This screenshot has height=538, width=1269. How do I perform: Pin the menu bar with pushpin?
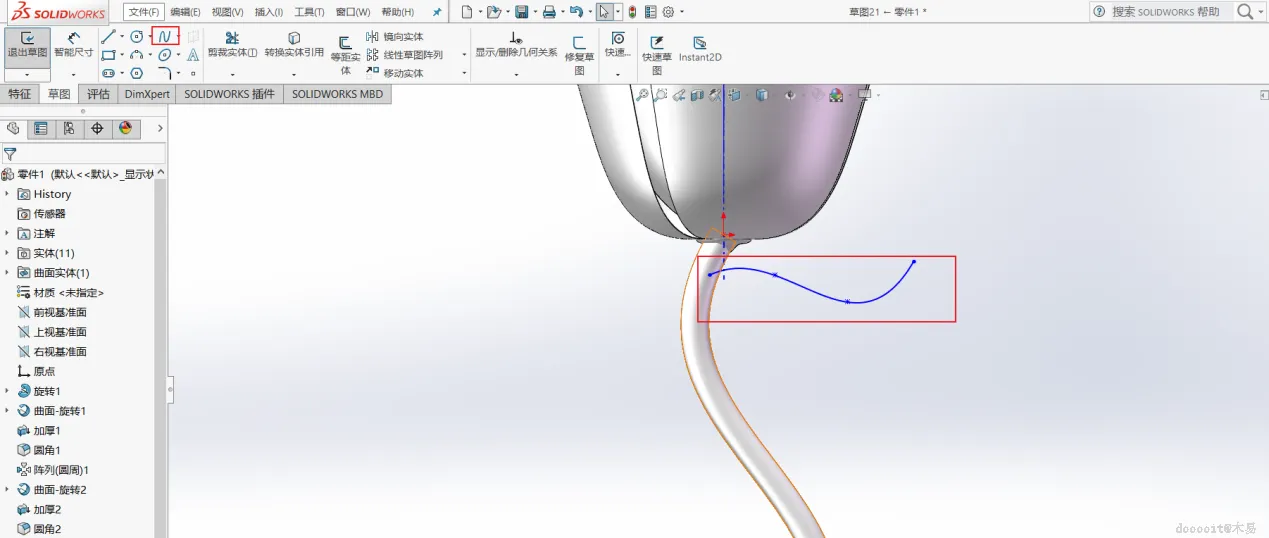pyautogui.click(x=437, y=12)
